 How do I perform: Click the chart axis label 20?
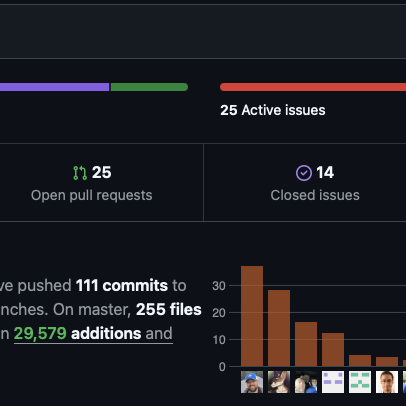[219, 313]
